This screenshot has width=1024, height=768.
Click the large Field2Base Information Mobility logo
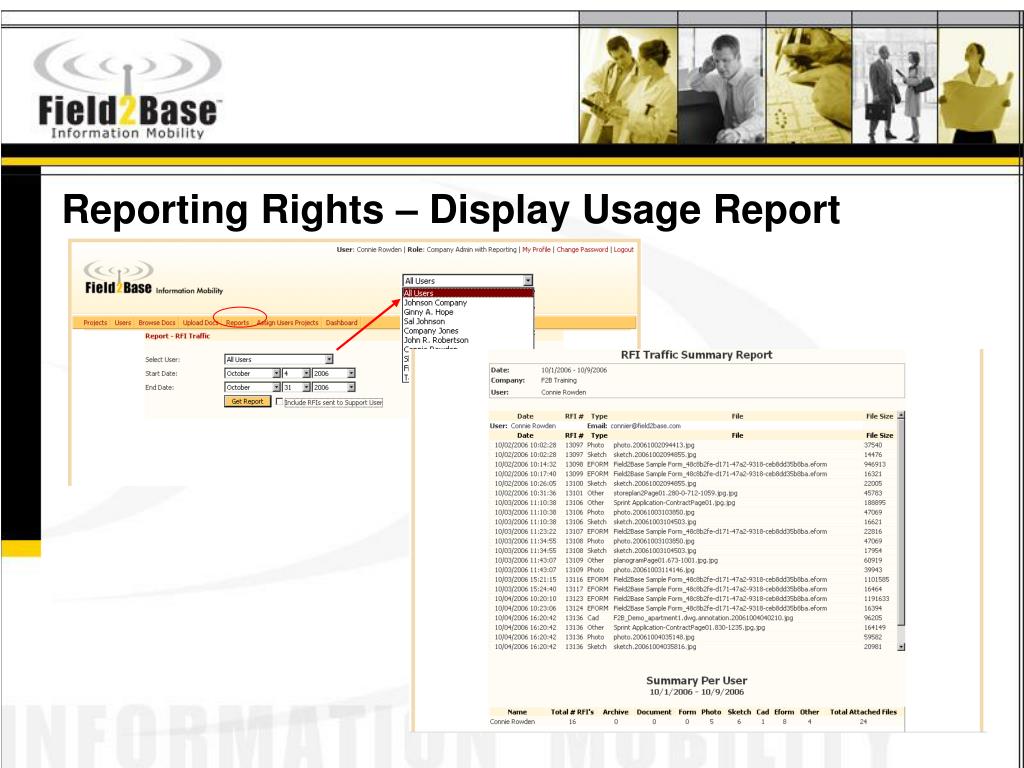[x=128, y=89]
